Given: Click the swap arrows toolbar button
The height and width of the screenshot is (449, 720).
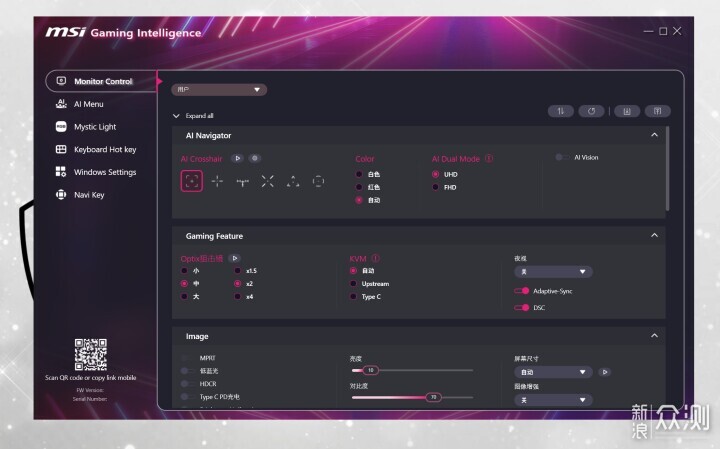Looking at the screenshot, I should pos(561,111).
